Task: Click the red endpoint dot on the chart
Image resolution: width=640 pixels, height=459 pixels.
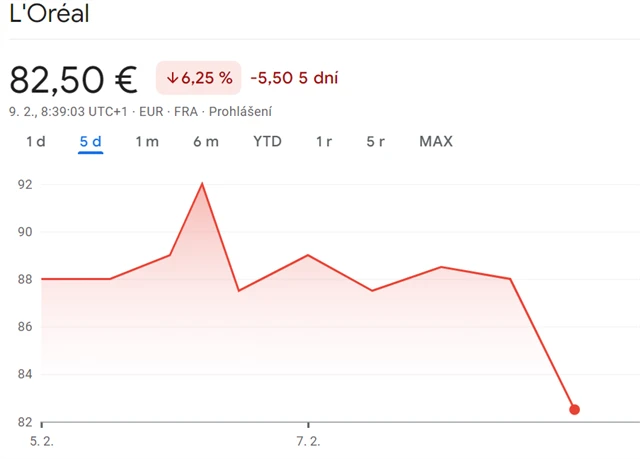Action: [574, 409]
